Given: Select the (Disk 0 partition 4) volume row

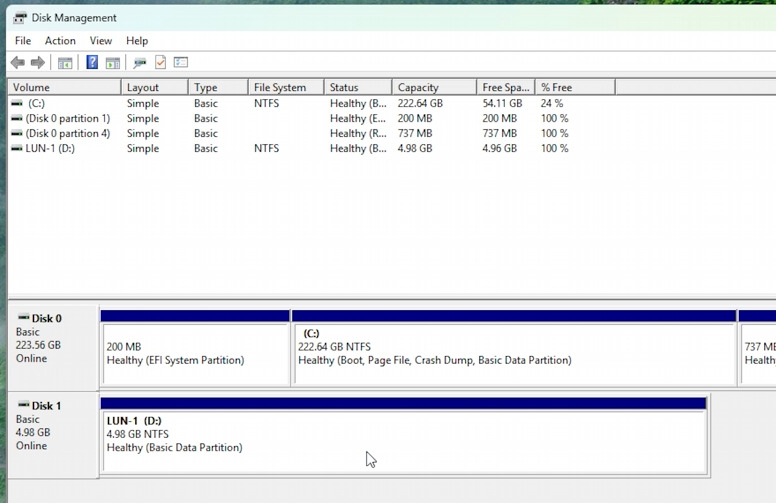Looking at the screenshot, I should [x=312, y=133].
